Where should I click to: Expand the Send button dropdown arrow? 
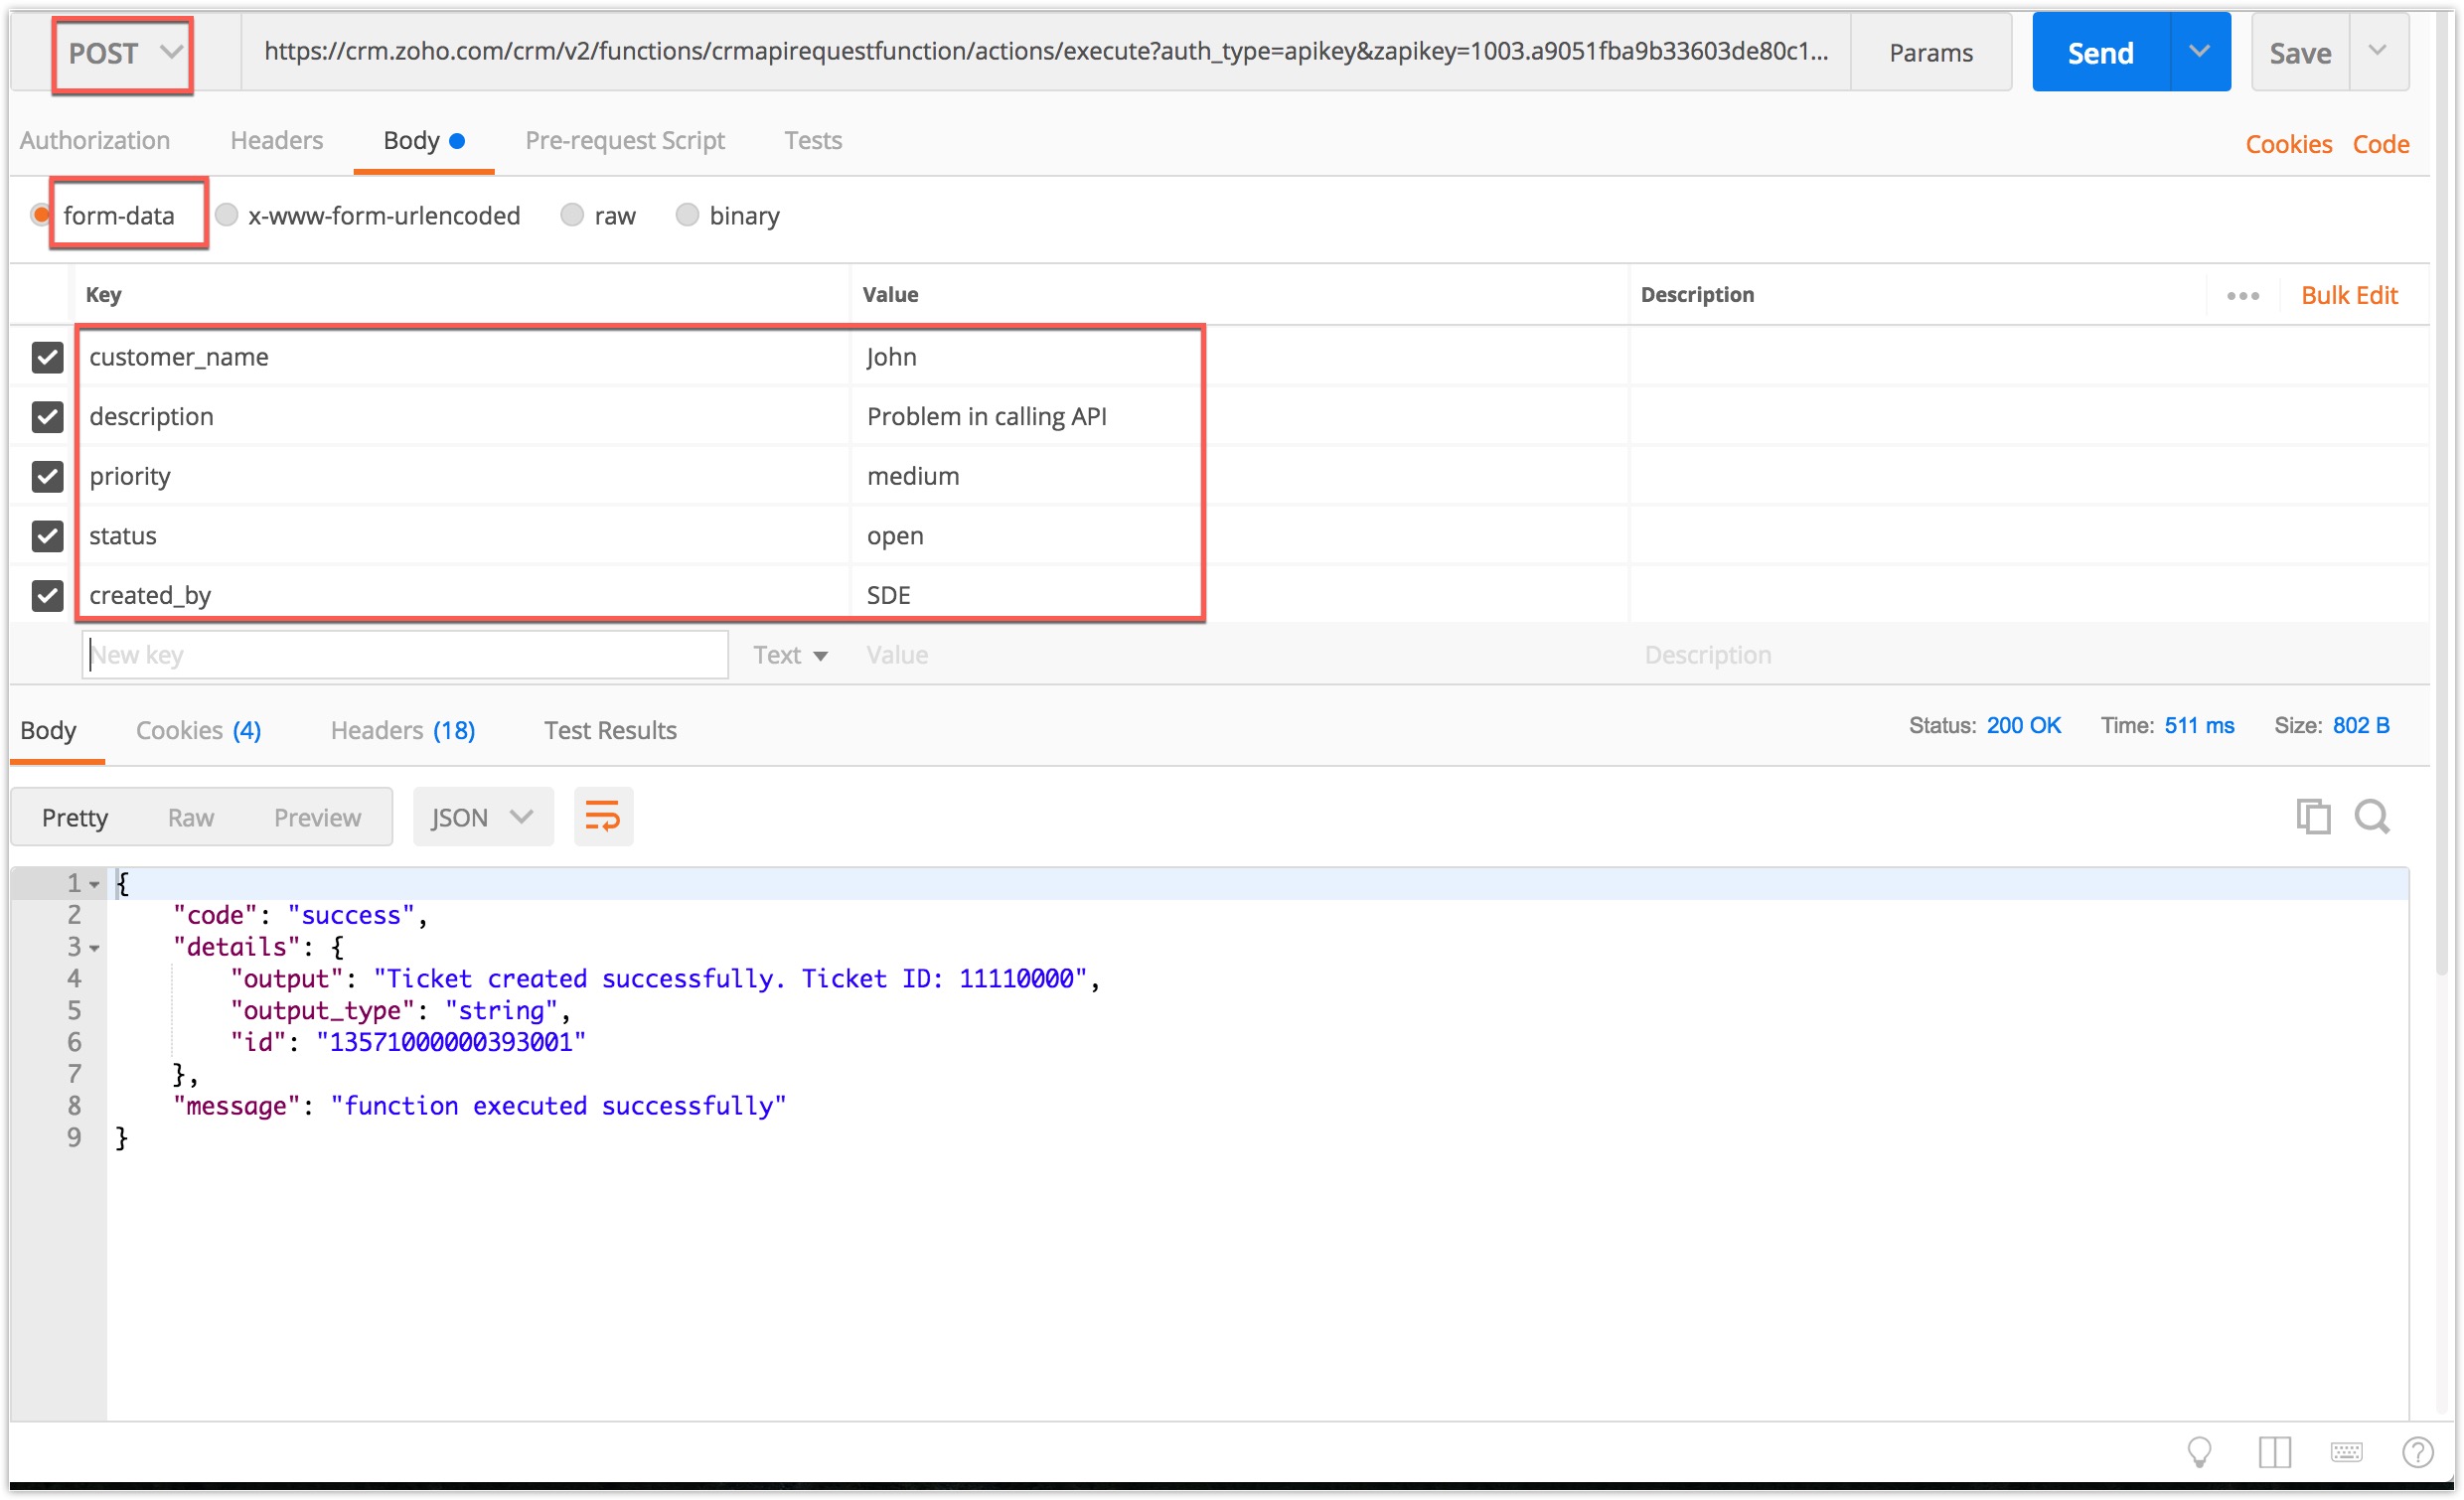(x=2198, y=52)
